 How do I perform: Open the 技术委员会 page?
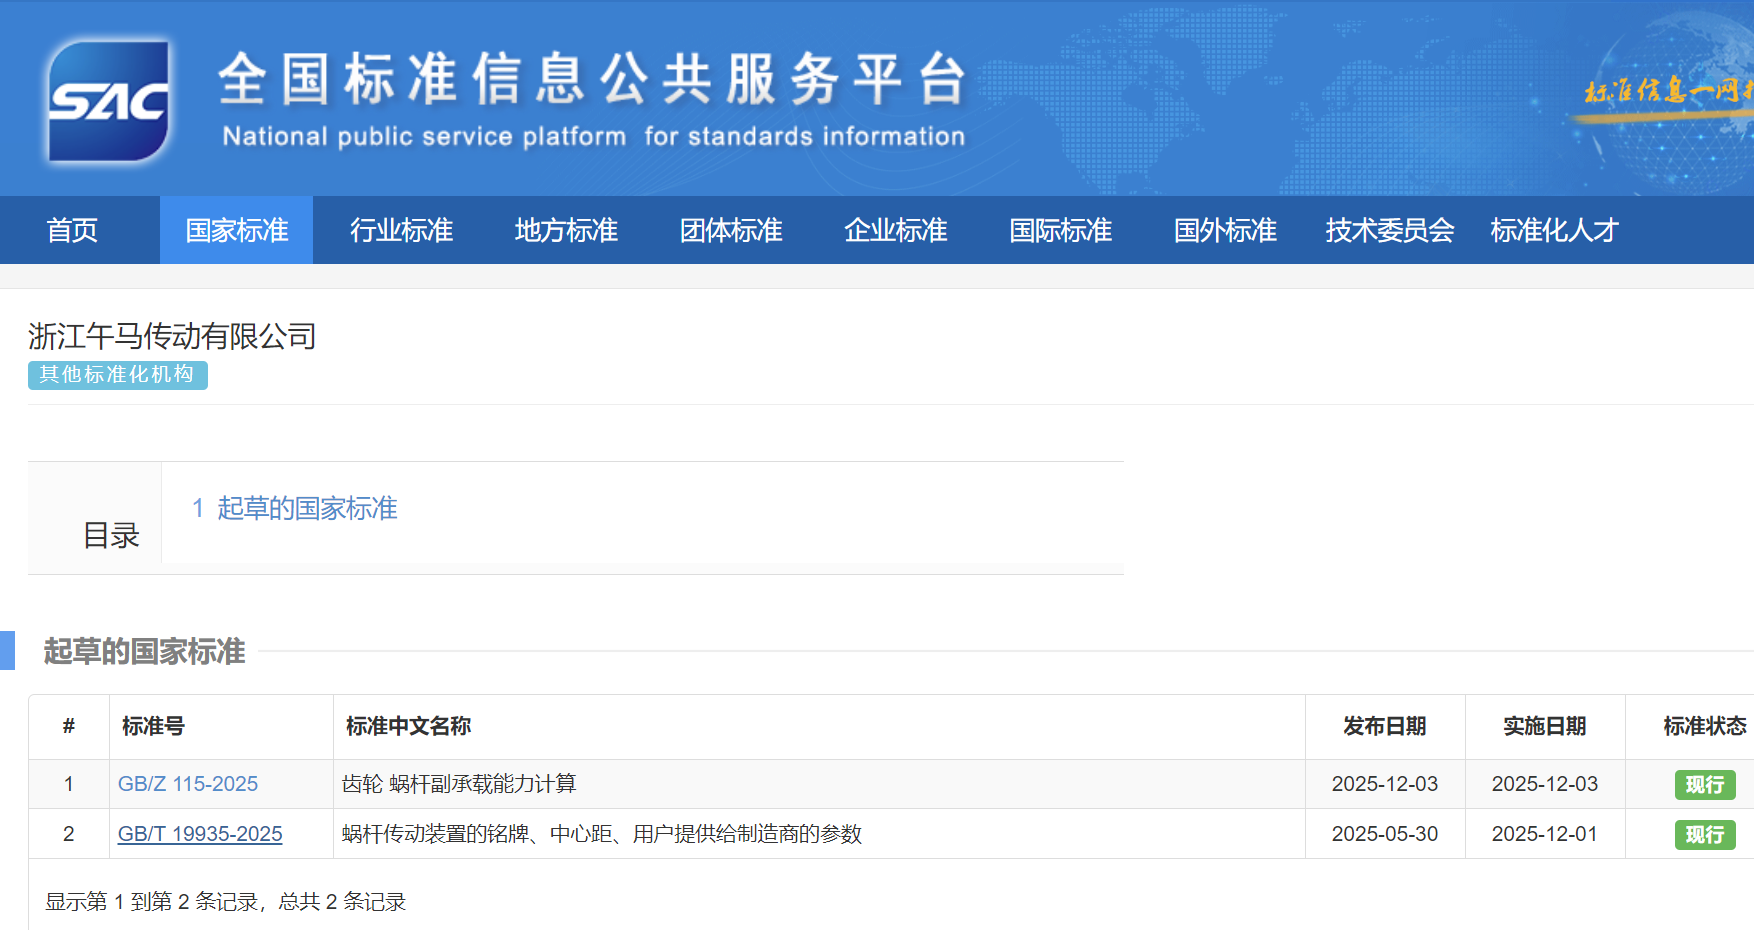coord(1389,231)
